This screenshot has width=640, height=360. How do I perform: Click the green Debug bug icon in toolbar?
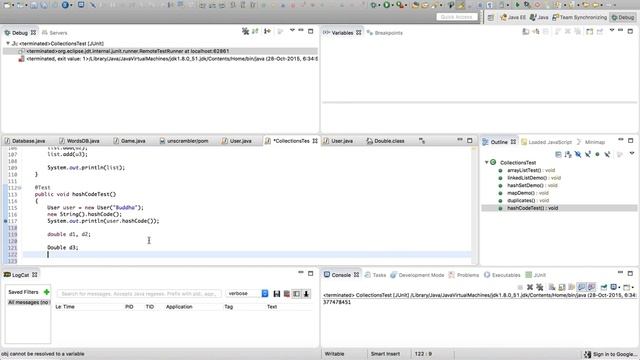[x=373, y=5]
